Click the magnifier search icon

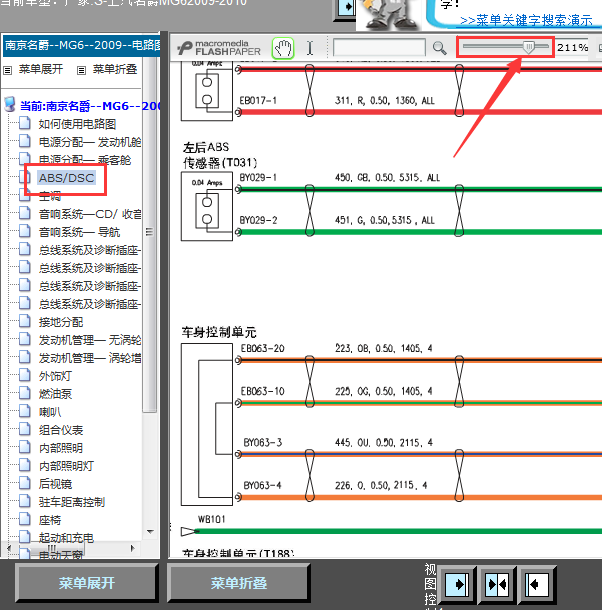(440, 48)
